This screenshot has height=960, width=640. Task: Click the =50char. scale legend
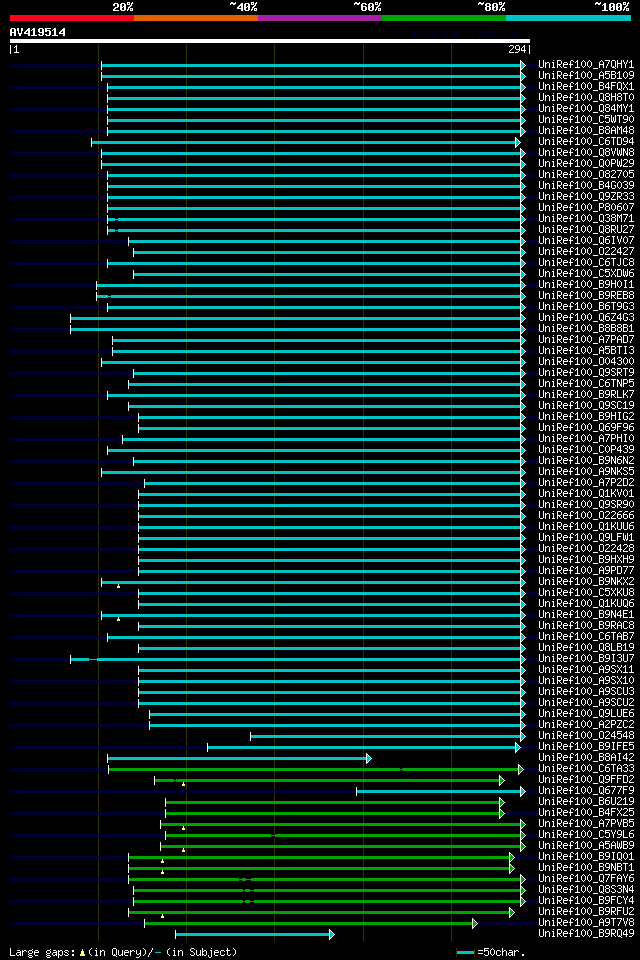pyautogui.click(x=491, y=953)
